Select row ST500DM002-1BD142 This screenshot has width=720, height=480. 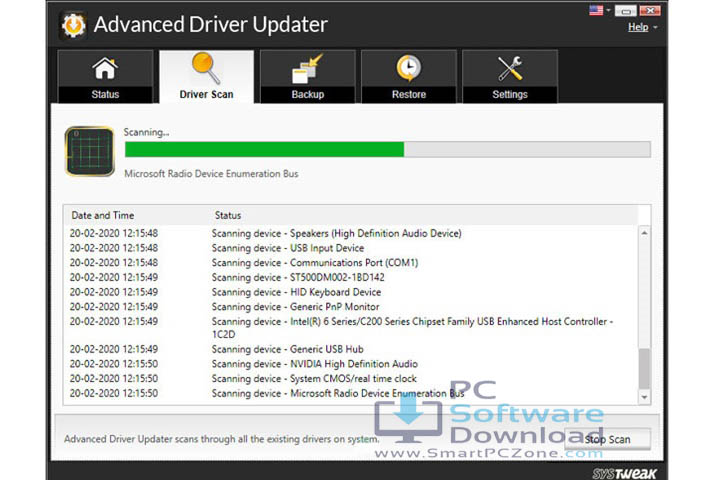point(351,277)
